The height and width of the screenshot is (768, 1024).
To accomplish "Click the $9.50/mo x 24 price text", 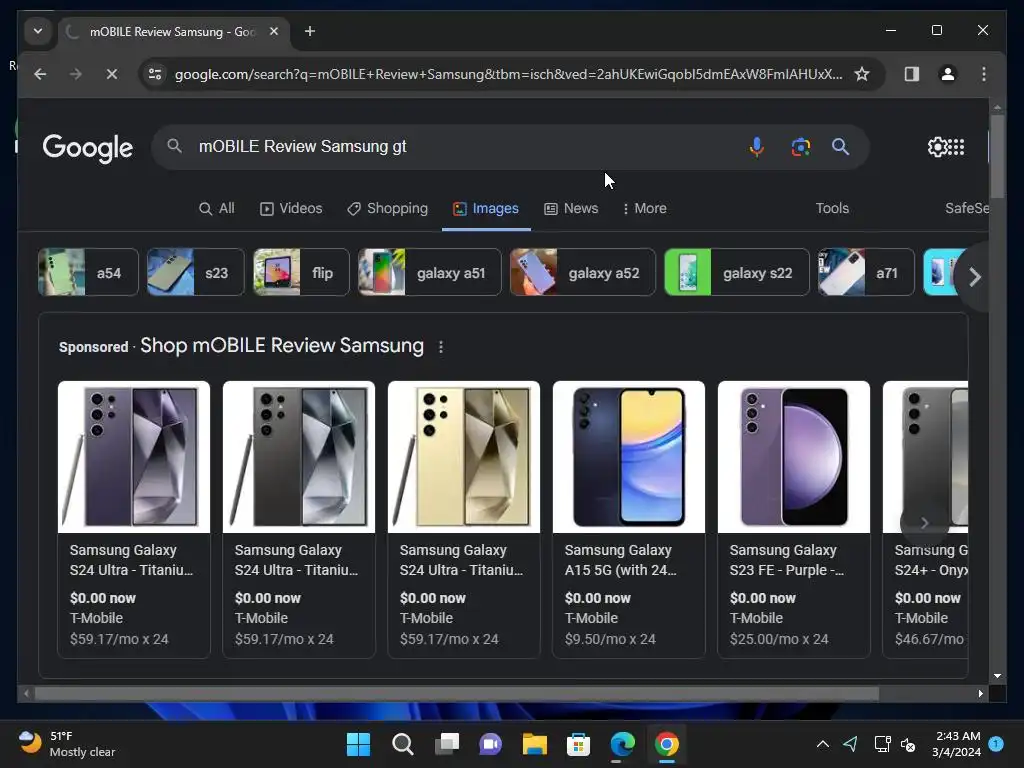I will click(610, 639).
